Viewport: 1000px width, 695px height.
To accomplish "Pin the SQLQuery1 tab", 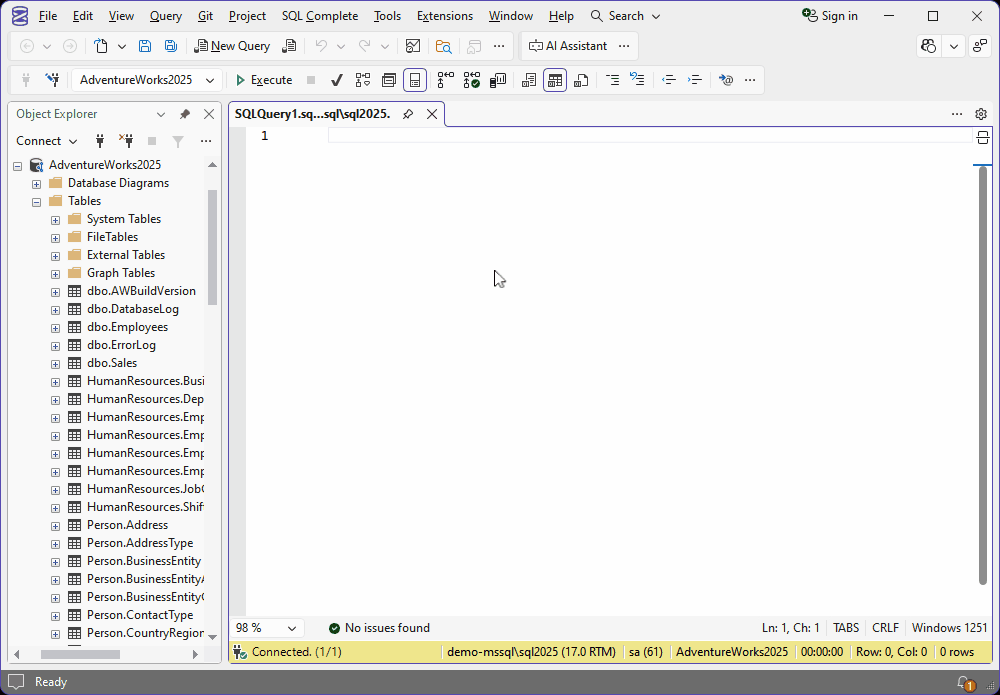I will (x=409, y=114).
